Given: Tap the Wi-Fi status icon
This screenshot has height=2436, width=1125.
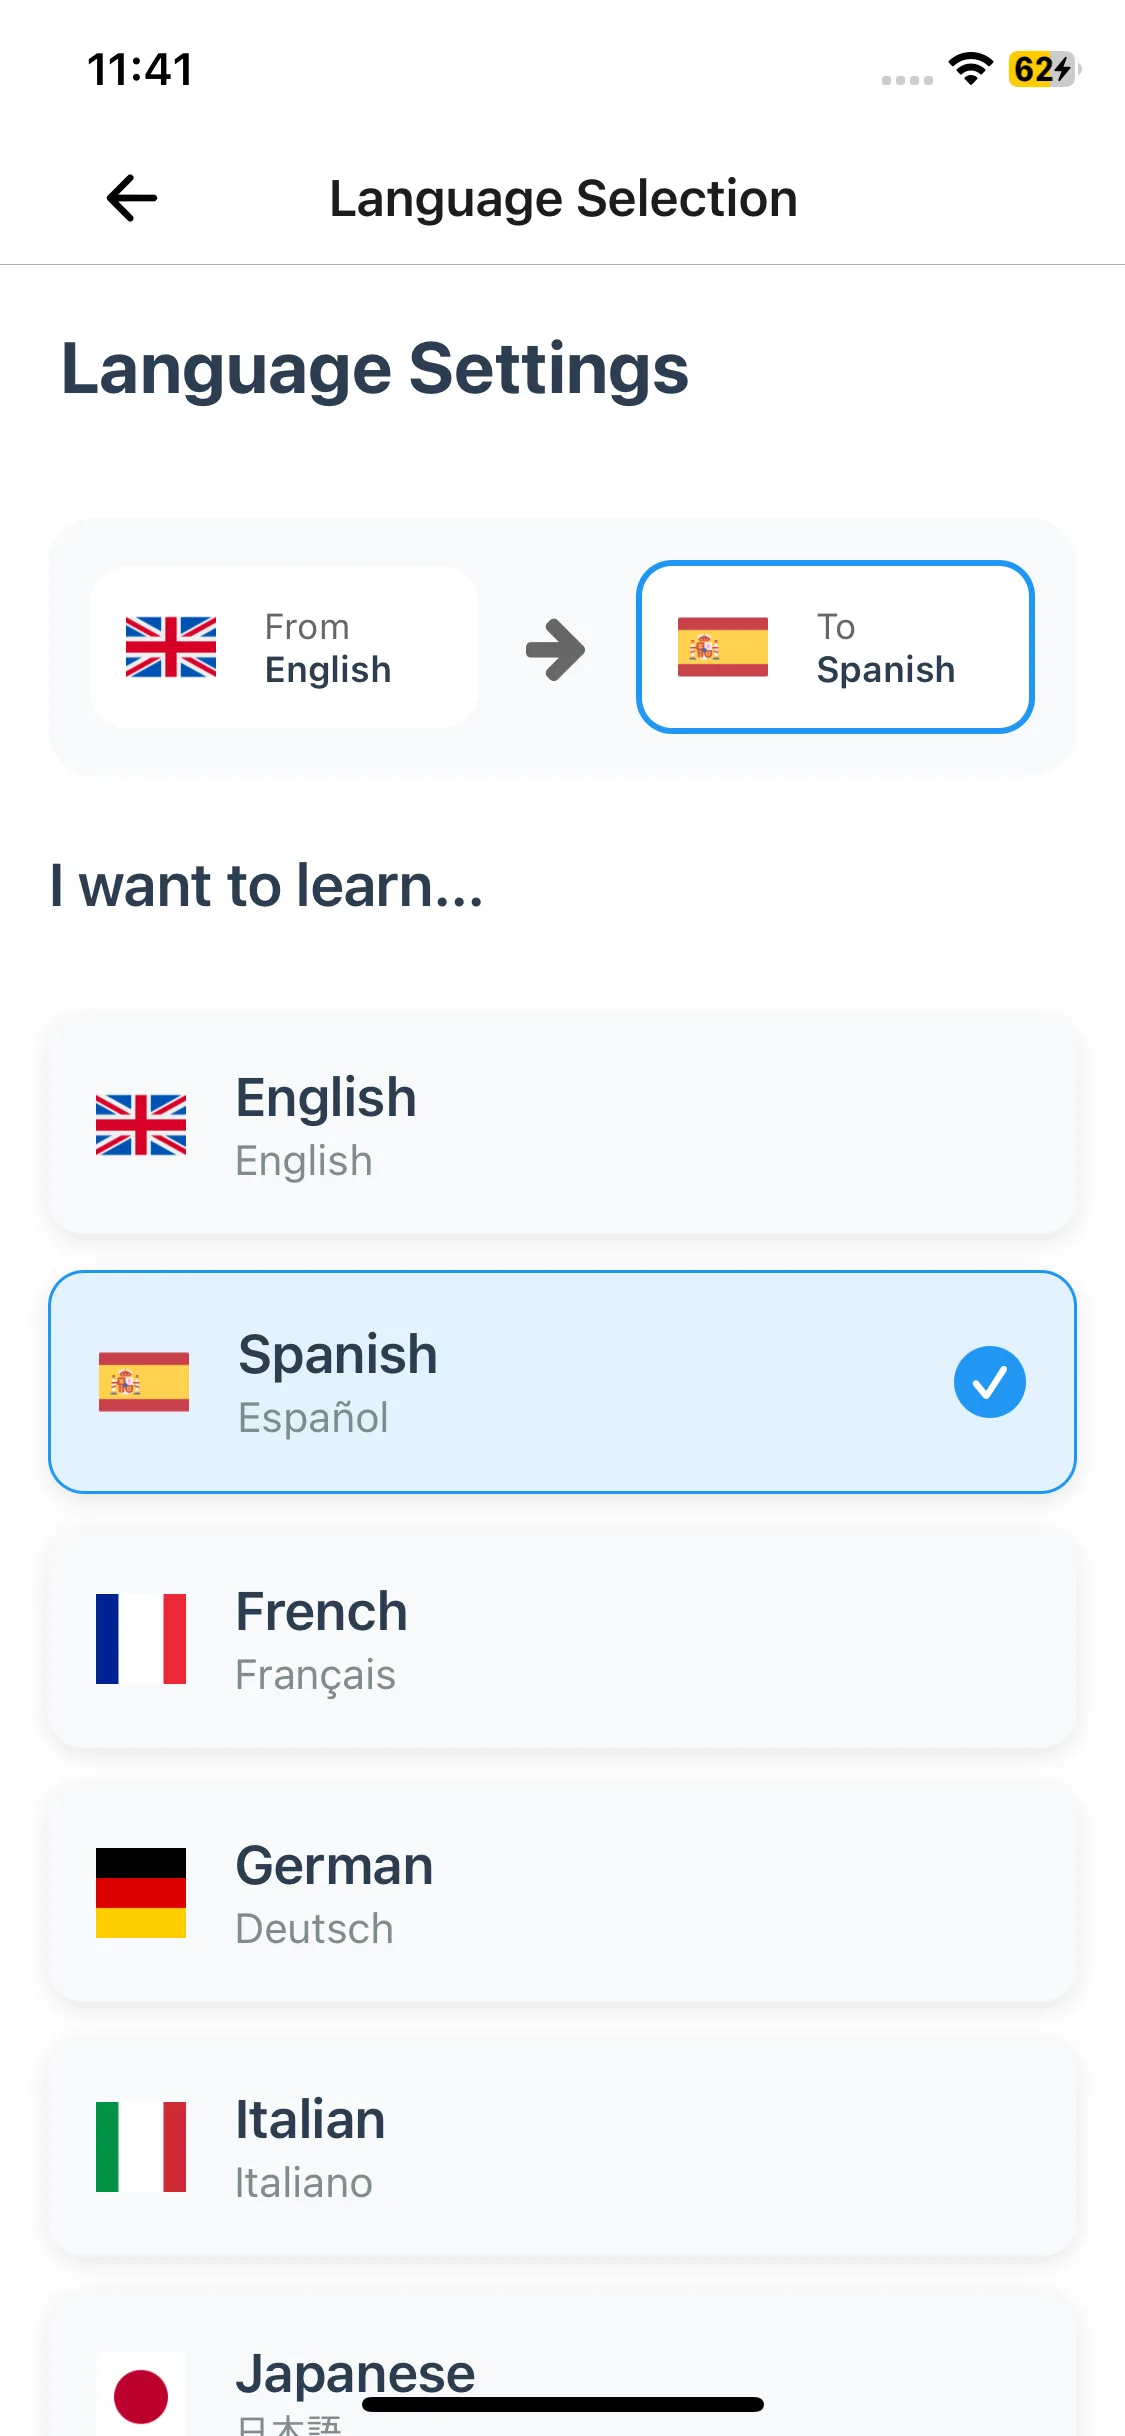Looking at the screenshot, I should 970,69.
